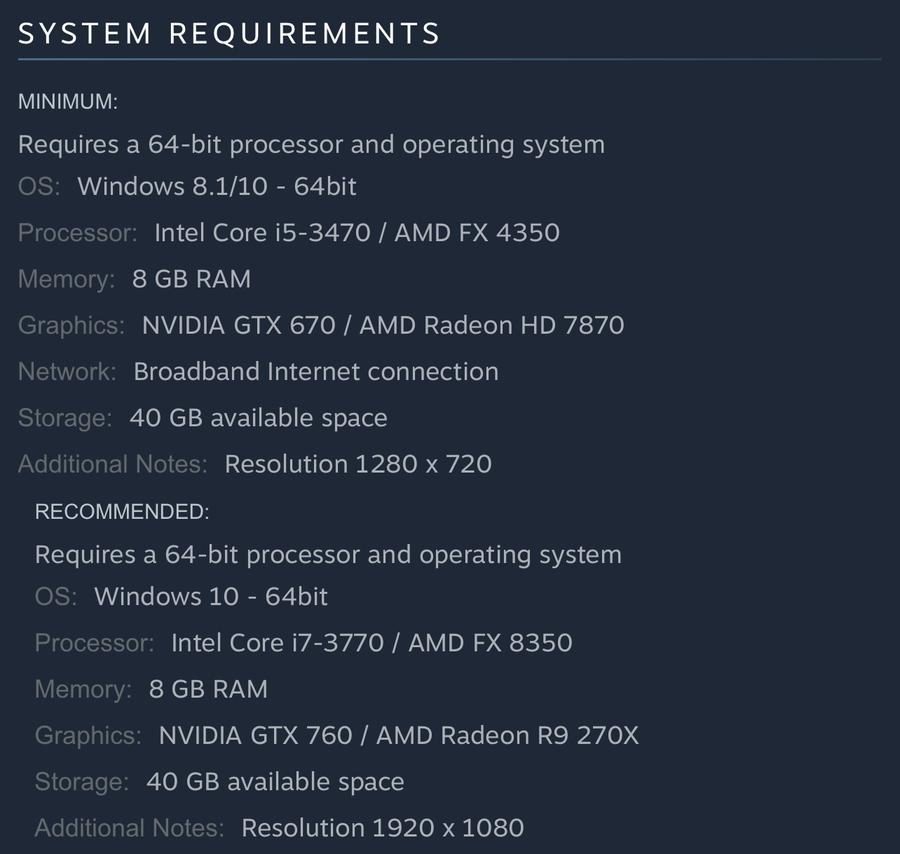Click the SYSTEM REQUIREMENTS heading
The width and height of the screenshot is (900, 854).
point(229,33)
